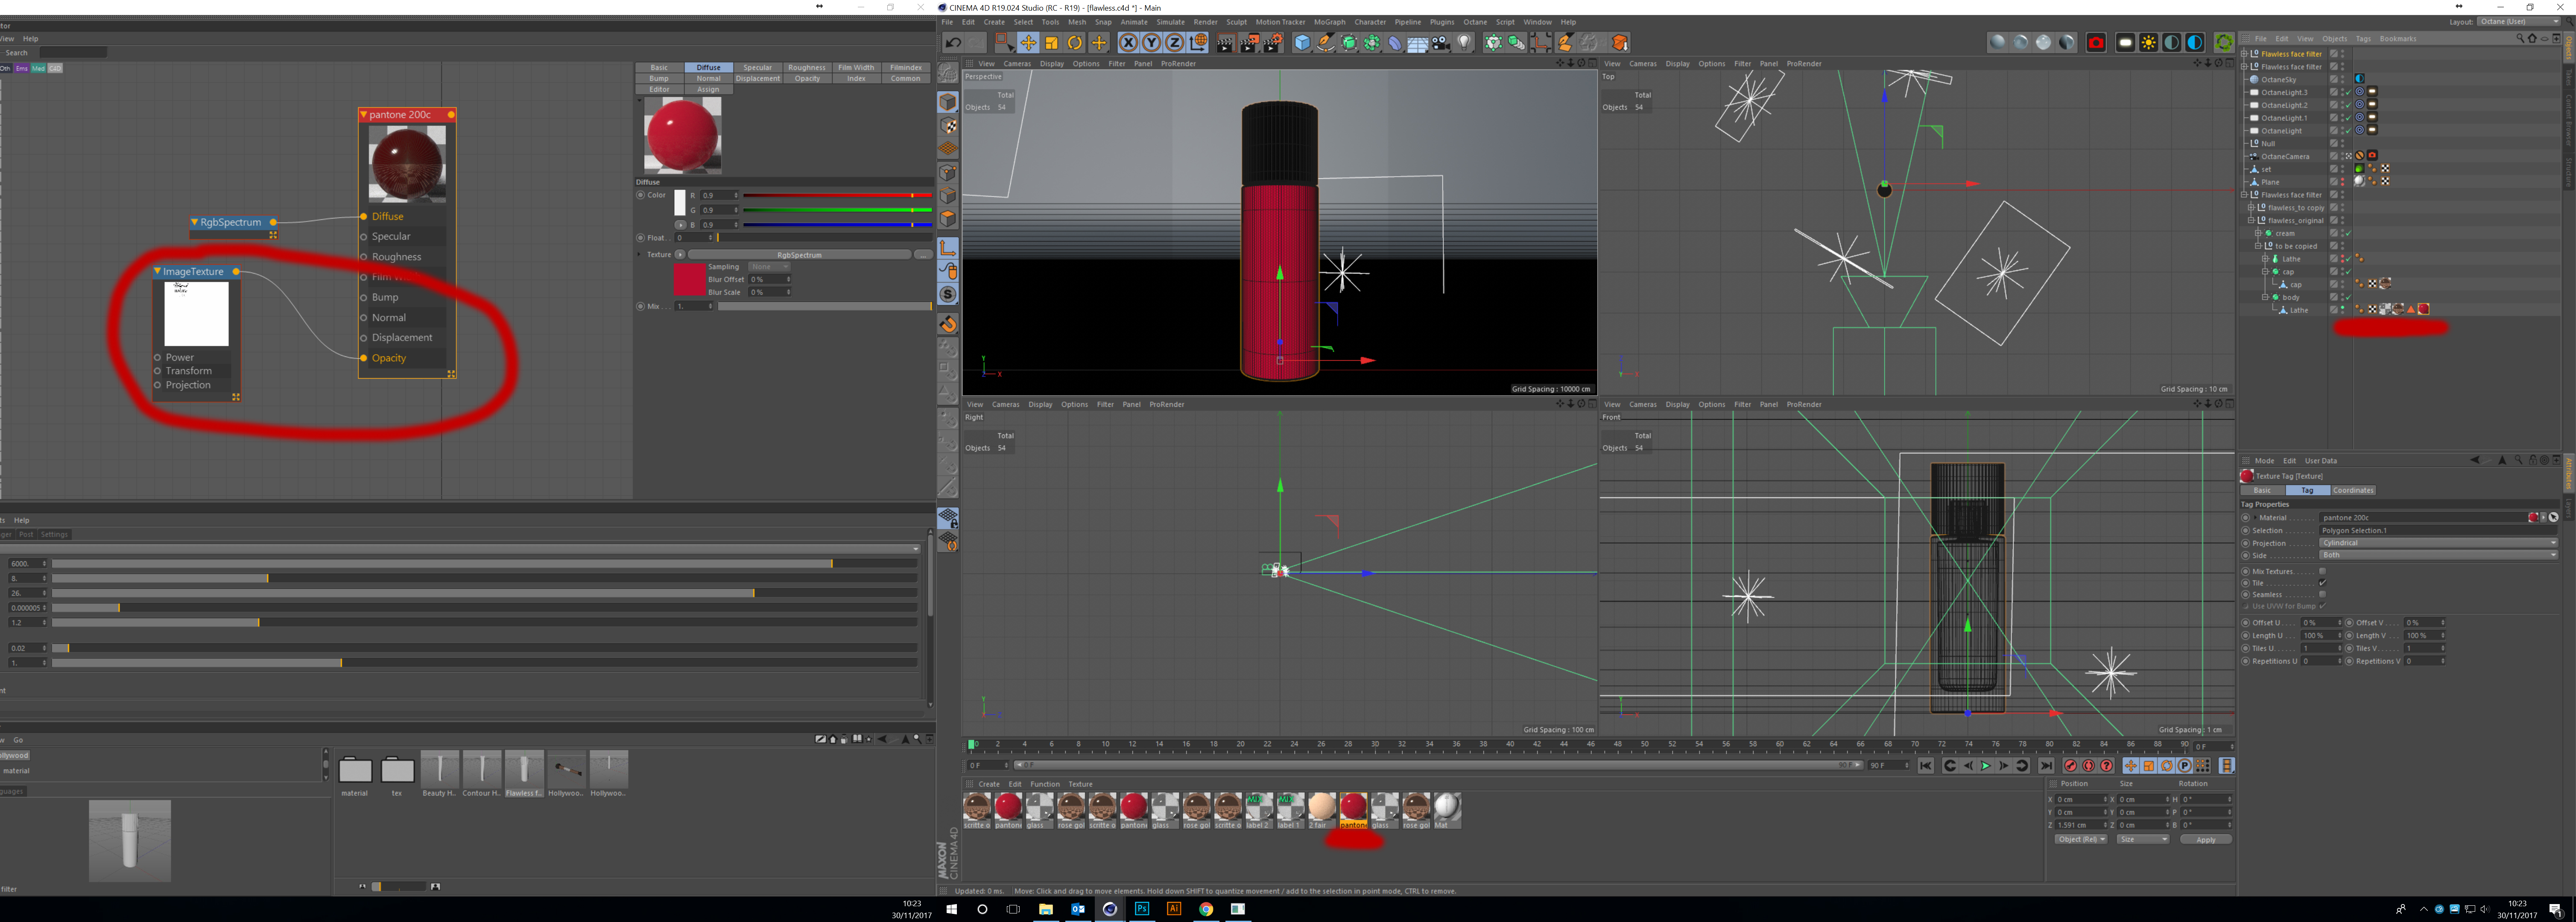The height and width of the screenshot is (922, 2576).
Task: Uncheck the Tile checkbox
Action: (x=2322, y=583)
